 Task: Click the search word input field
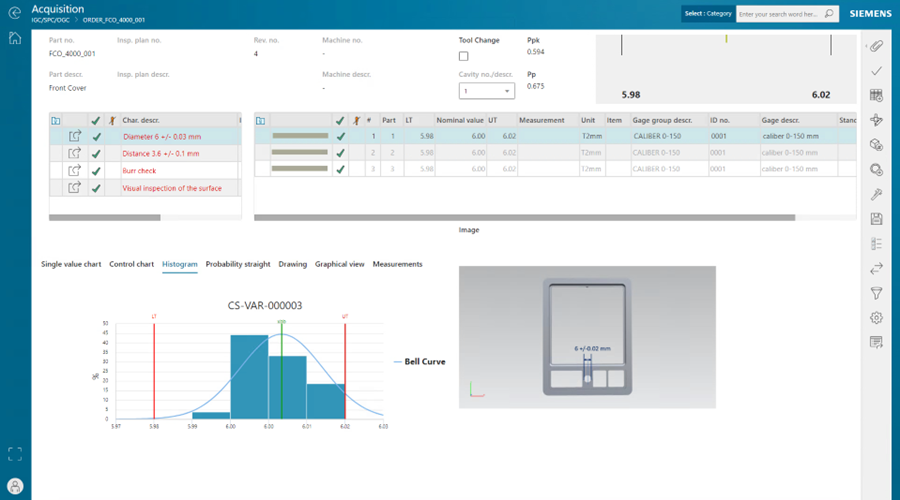point(779,14)
